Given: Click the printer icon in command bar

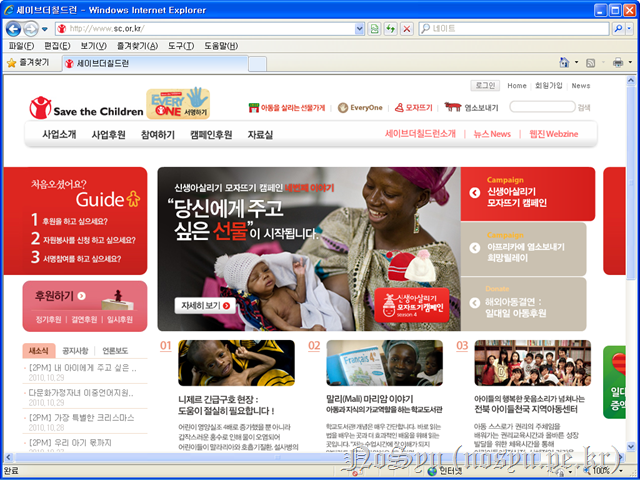Looking at the screenshot, I should (617, 63).
